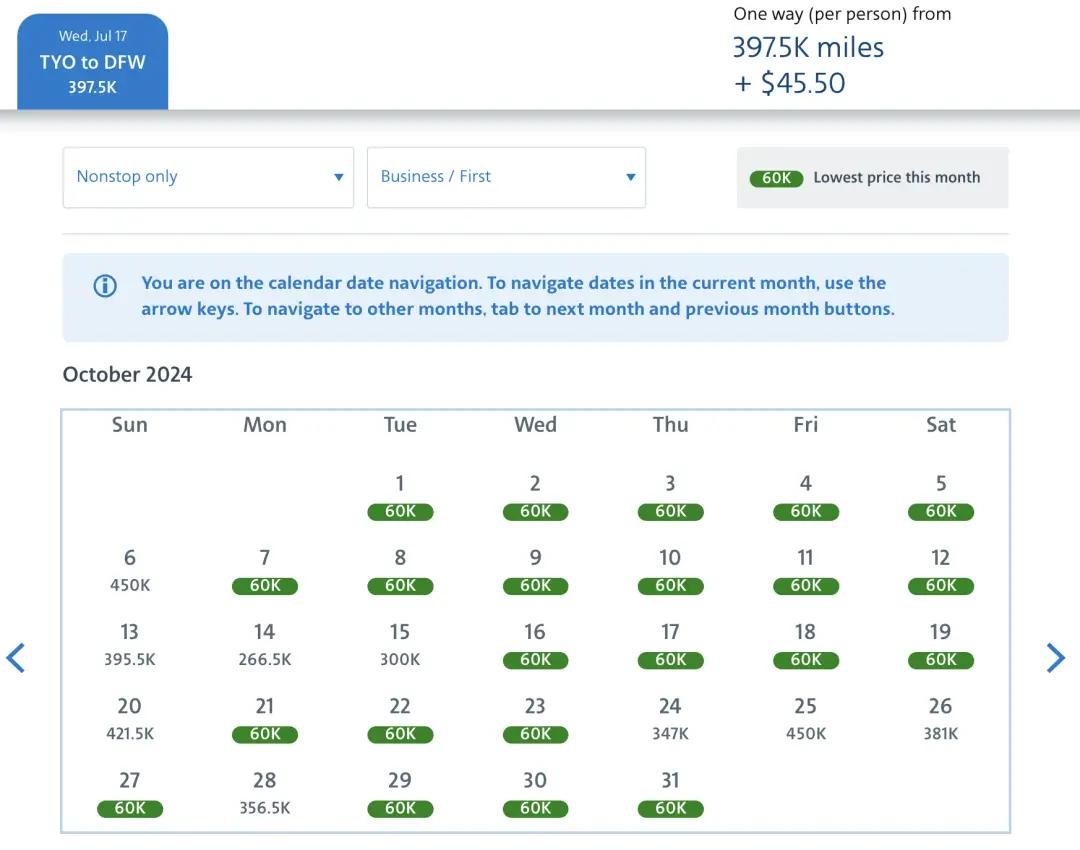This screenshot has width=1080, height=850.
Task: Select Friday October 25 at 450K
Action: pos(806,719)
